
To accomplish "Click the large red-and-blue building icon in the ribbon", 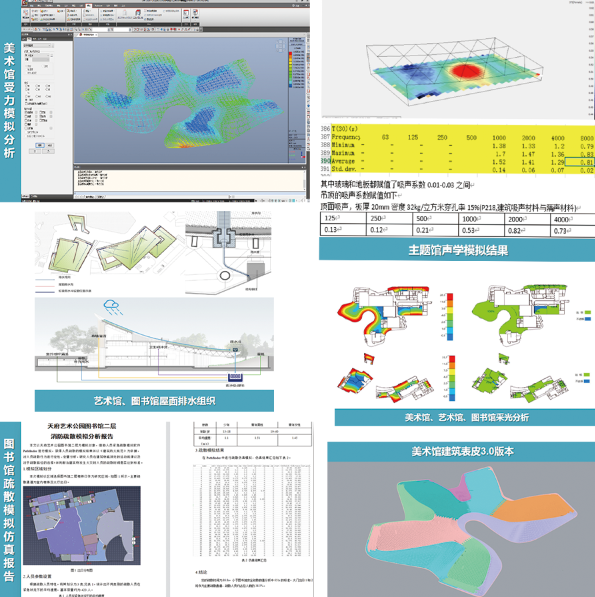I will (138, 12).
